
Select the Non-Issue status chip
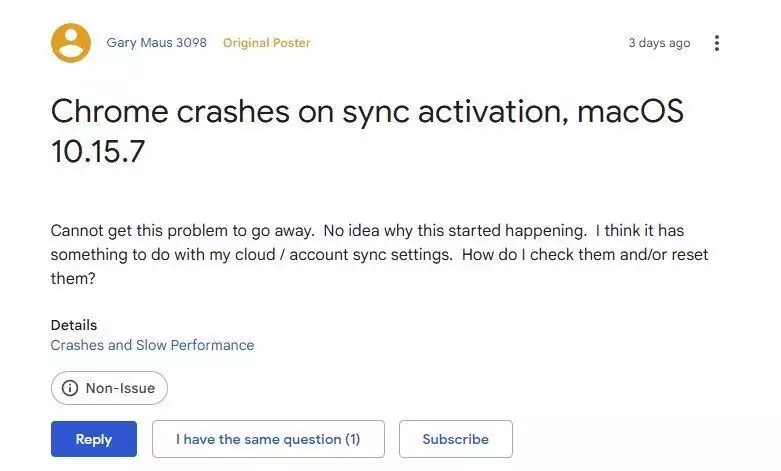(x=109, y=388)
